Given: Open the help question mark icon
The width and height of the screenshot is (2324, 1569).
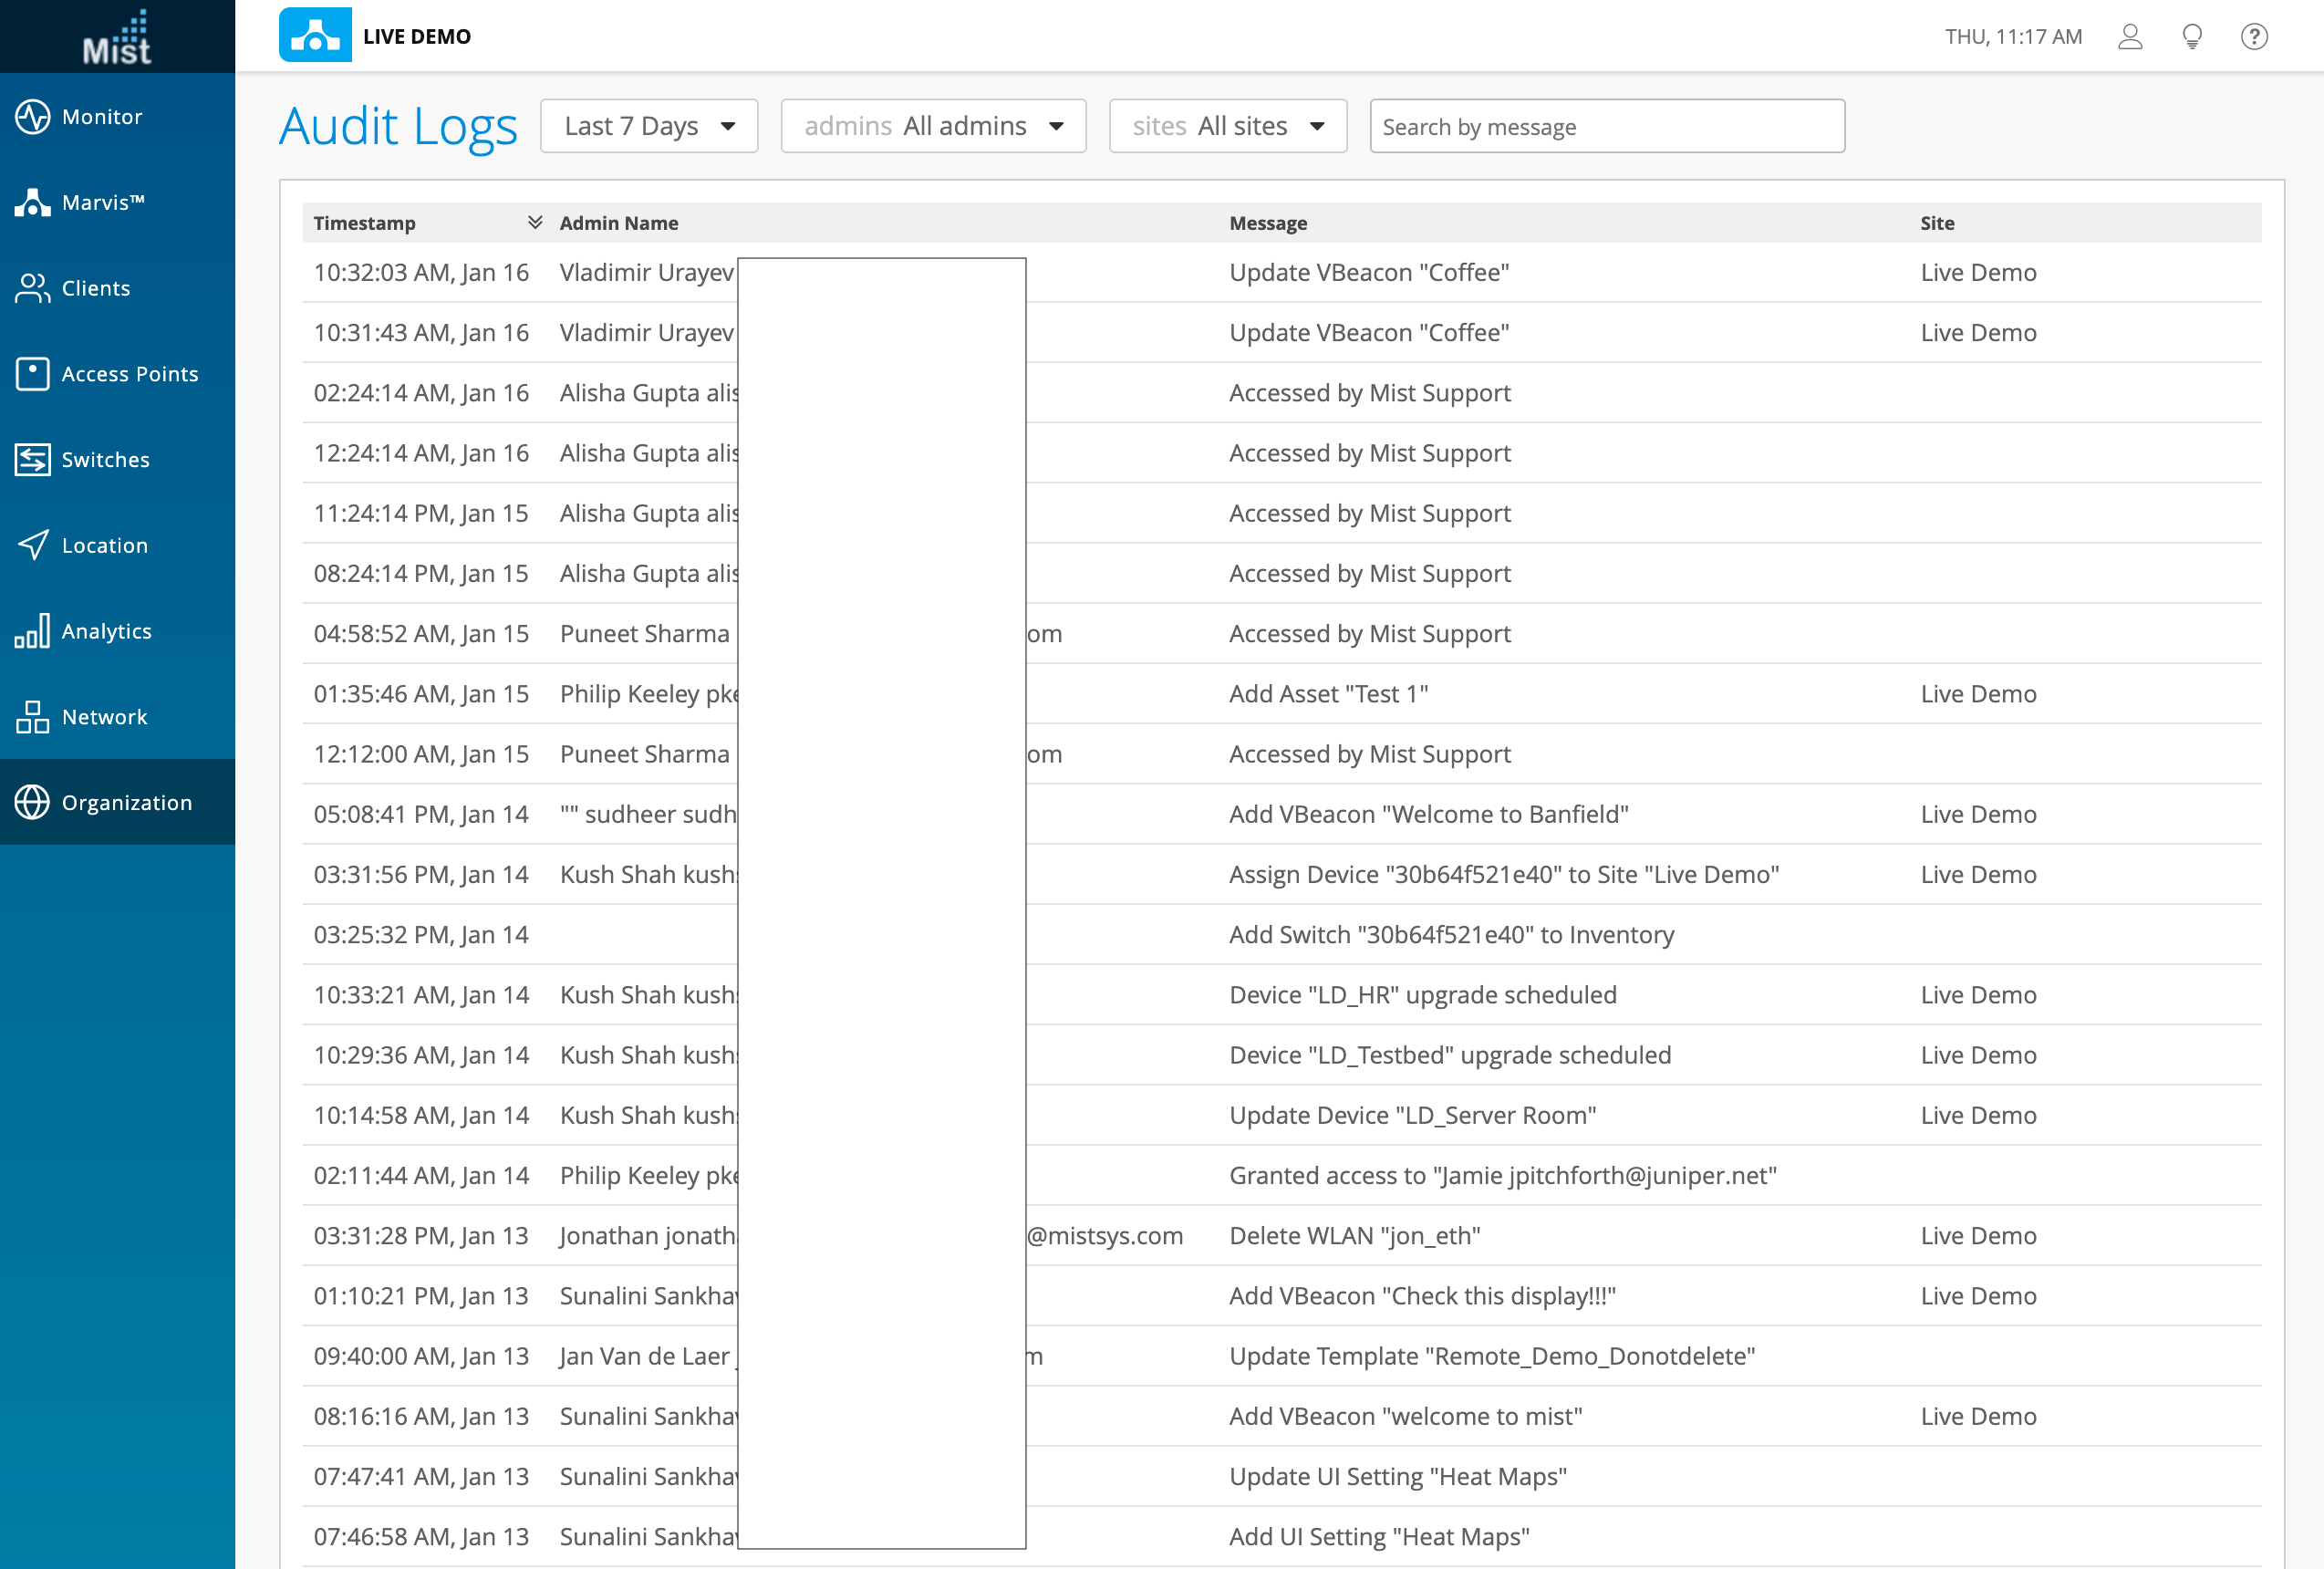Looking at the screenshot, I should pos(2254,37).
